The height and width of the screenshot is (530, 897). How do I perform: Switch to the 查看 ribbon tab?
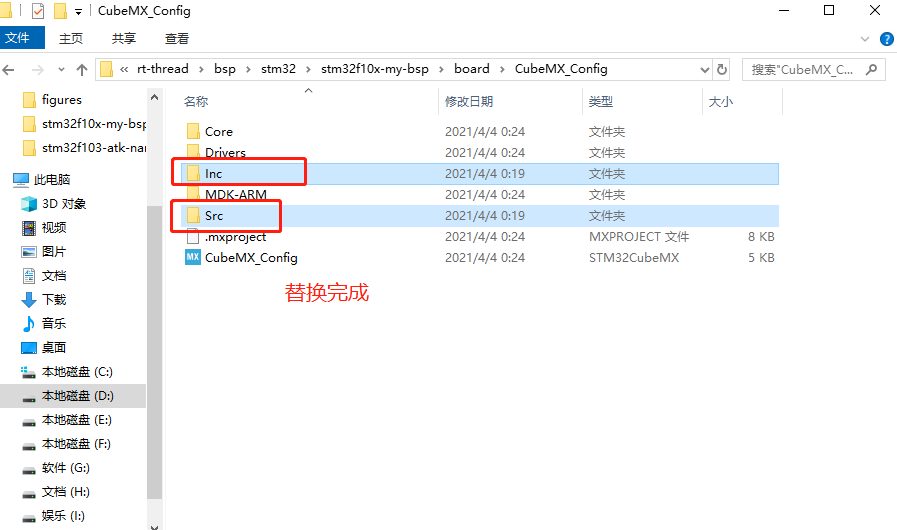click(177, 38)
